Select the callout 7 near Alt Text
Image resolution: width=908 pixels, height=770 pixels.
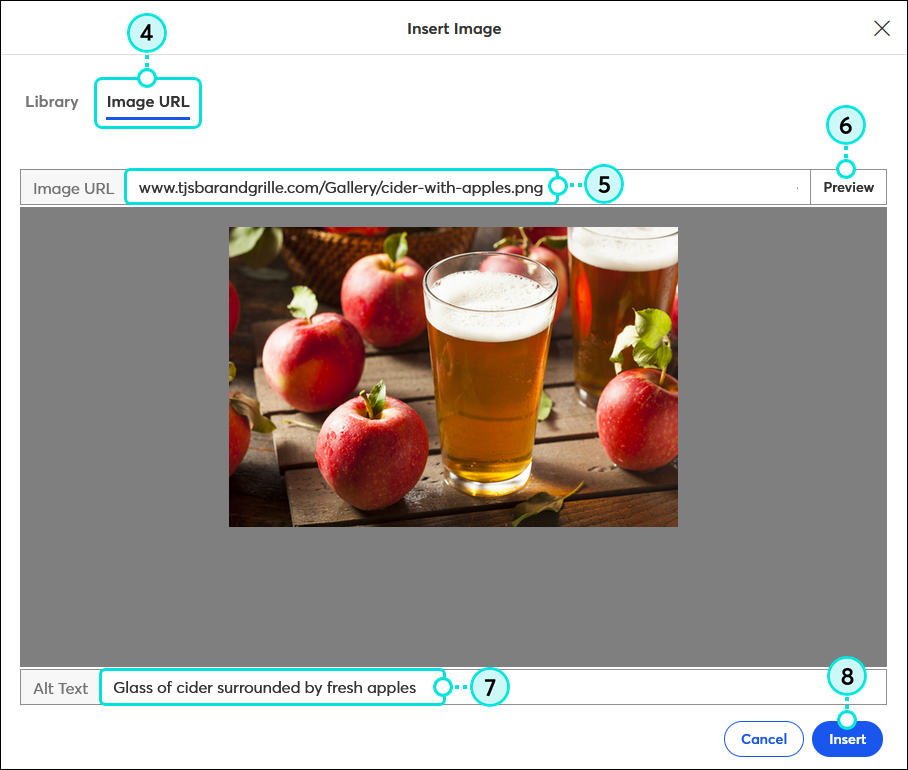(x=490, y=687)
